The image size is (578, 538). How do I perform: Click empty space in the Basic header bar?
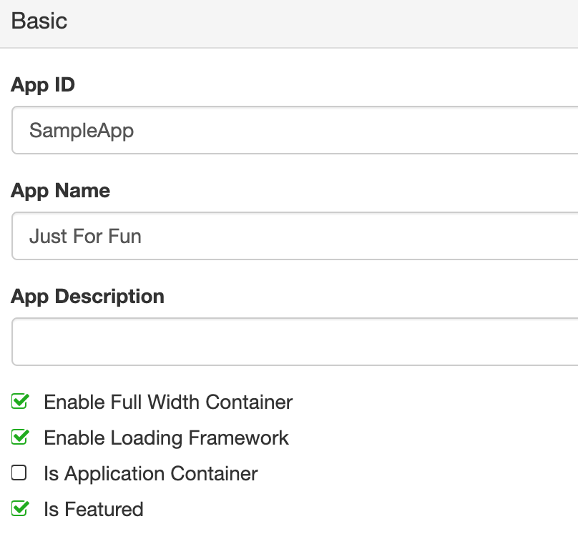pyautogui.click(x=332, y=22)
